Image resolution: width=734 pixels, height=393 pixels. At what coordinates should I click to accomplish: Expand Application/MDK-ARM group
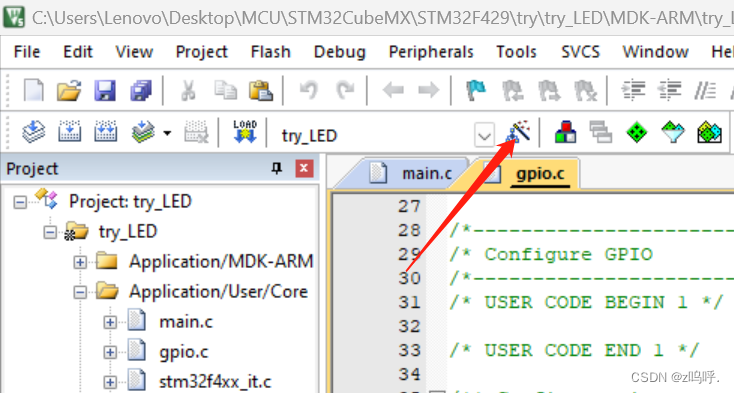click(x=80, y=262)
